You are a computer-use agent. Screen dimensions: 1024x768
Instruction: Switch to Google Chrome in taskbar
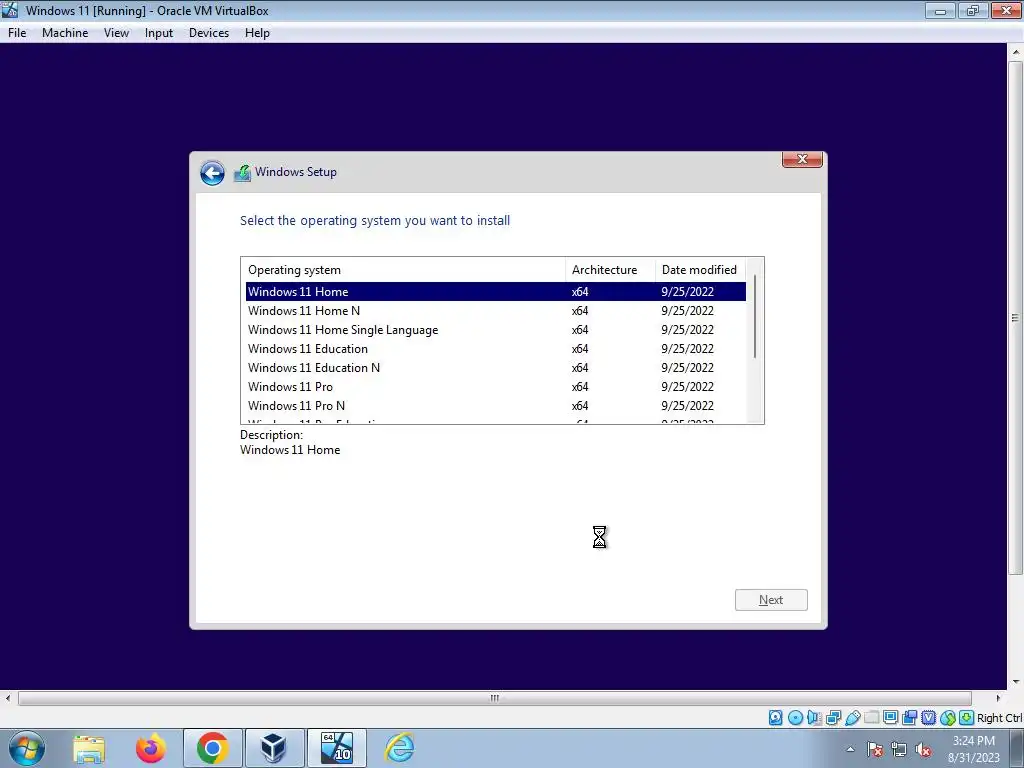212,748
